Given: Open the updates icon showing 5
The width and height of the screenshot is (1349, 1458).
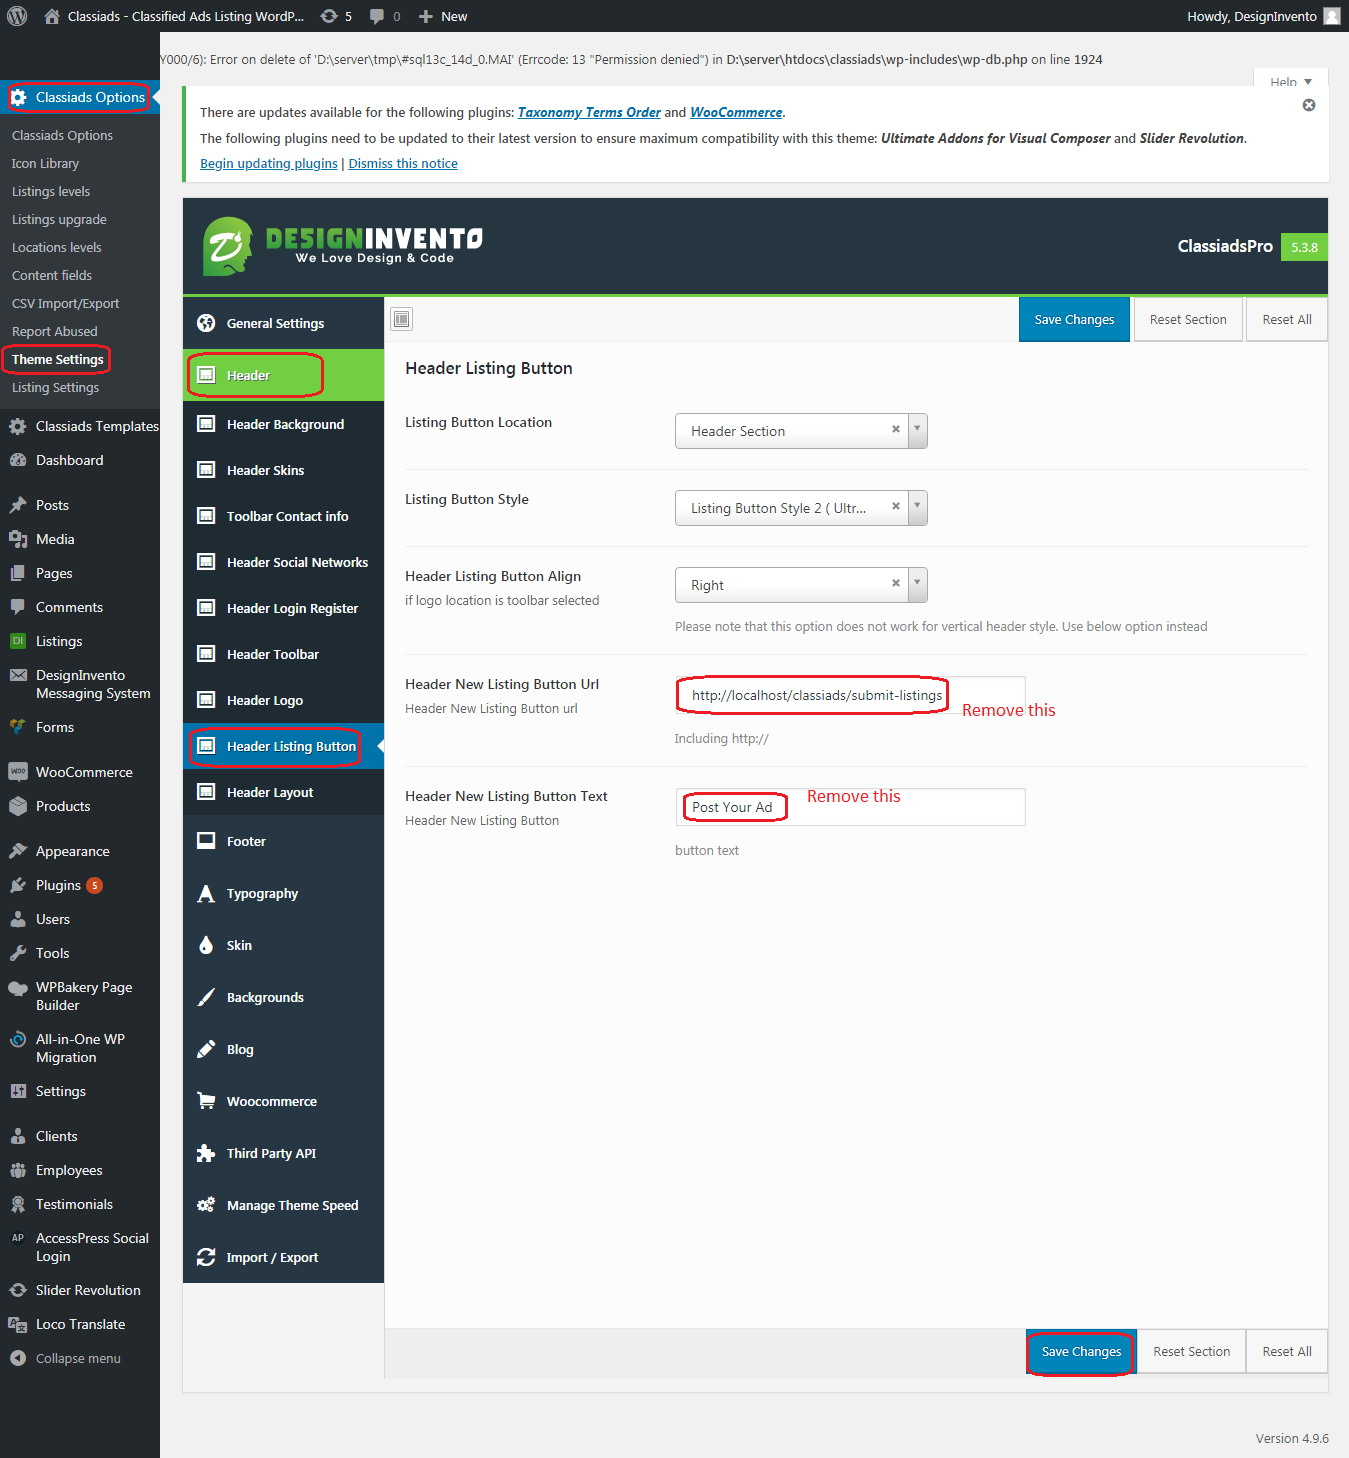Looking at the screenshot, I should tap(336, 16).
